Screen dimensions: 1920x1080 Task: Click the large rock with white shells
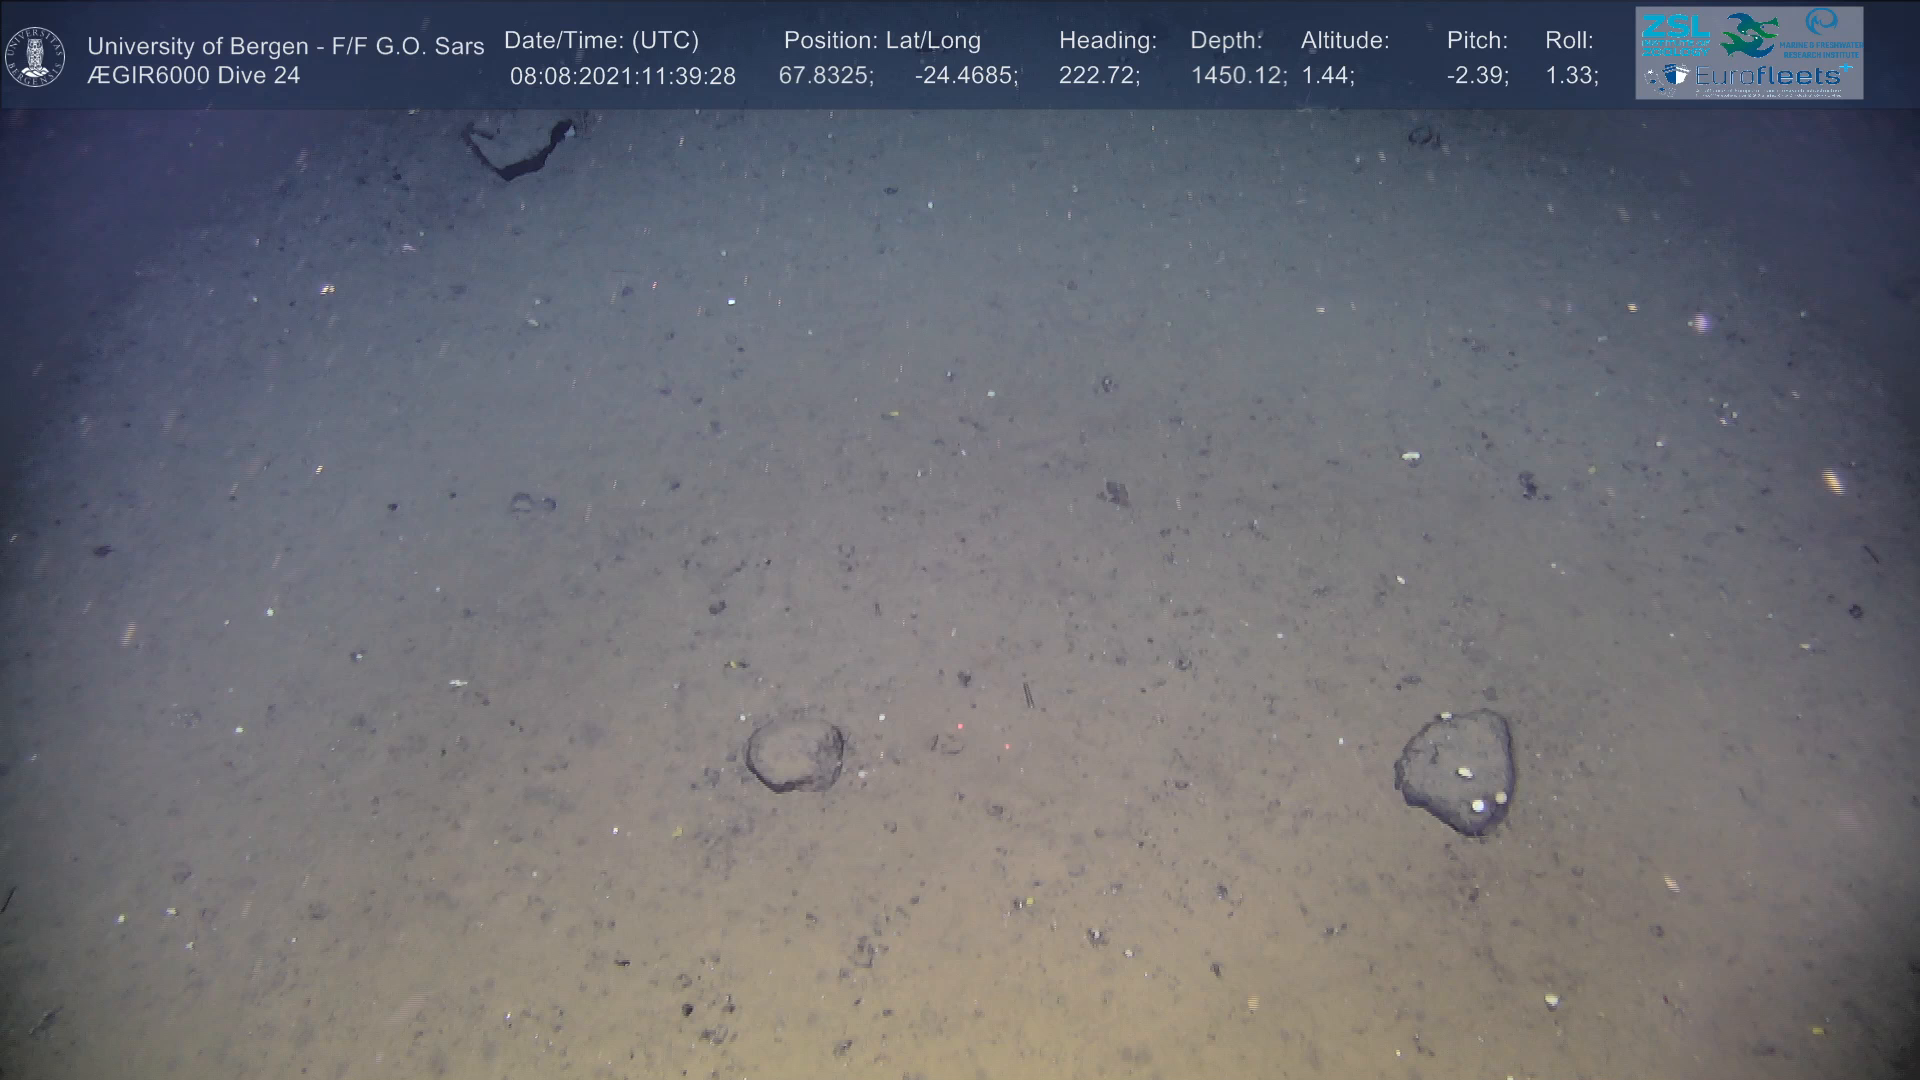1455,771
